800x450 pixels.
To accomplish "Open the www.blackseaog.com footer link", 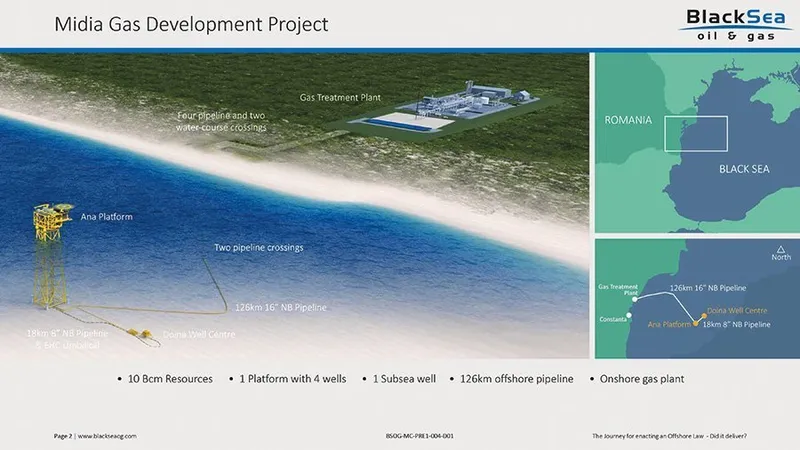I will [x=106, y=437].
